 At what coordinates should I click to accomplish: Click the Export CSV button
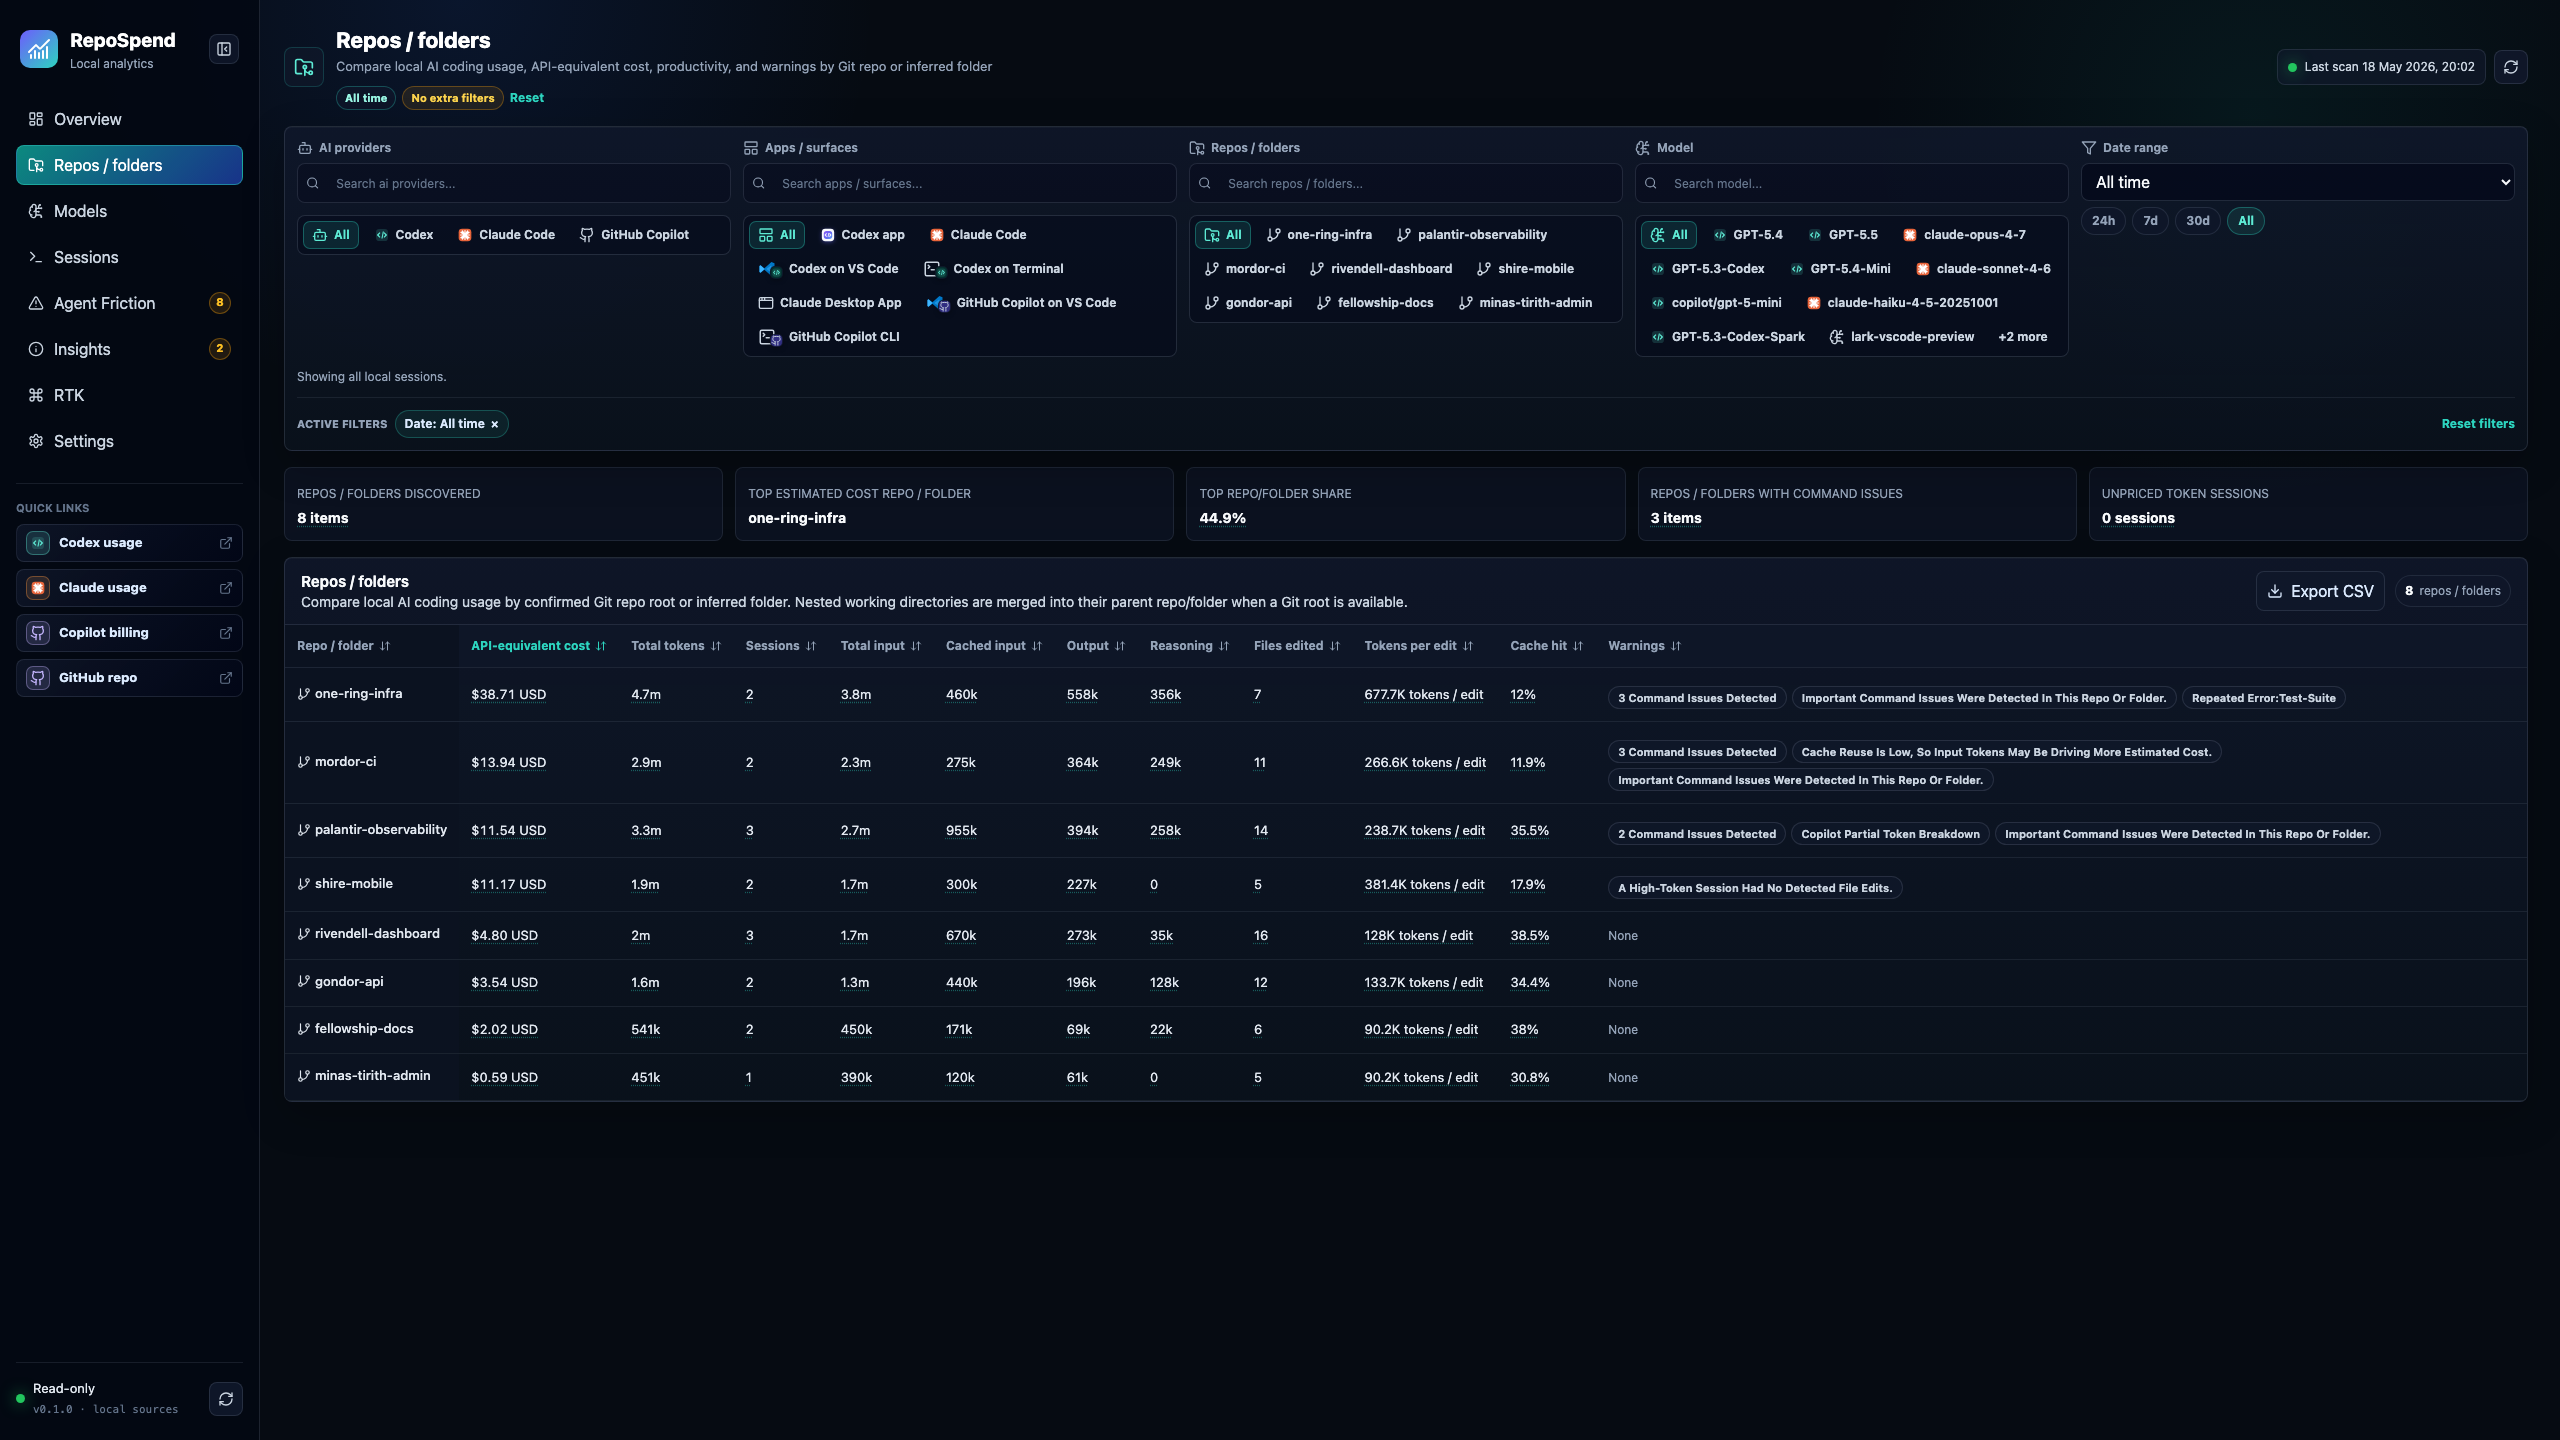tap(2320, 591)
